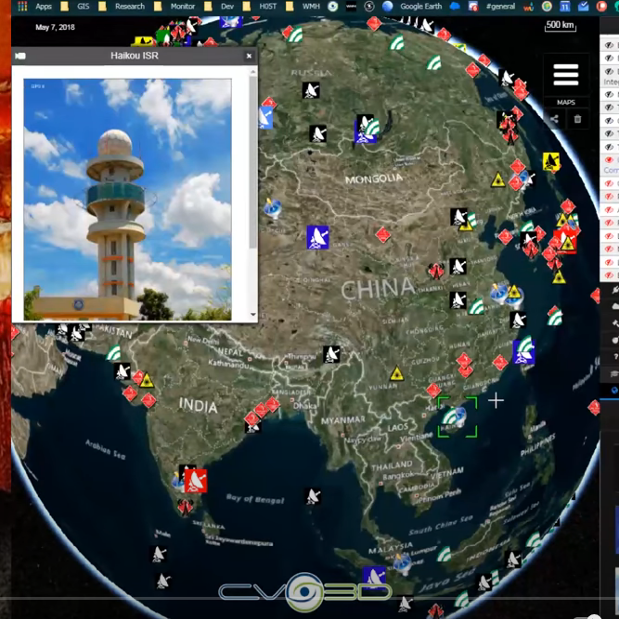Toggle the last red eye icon in layer list
The image size is (619, 619).
[610, 275]
